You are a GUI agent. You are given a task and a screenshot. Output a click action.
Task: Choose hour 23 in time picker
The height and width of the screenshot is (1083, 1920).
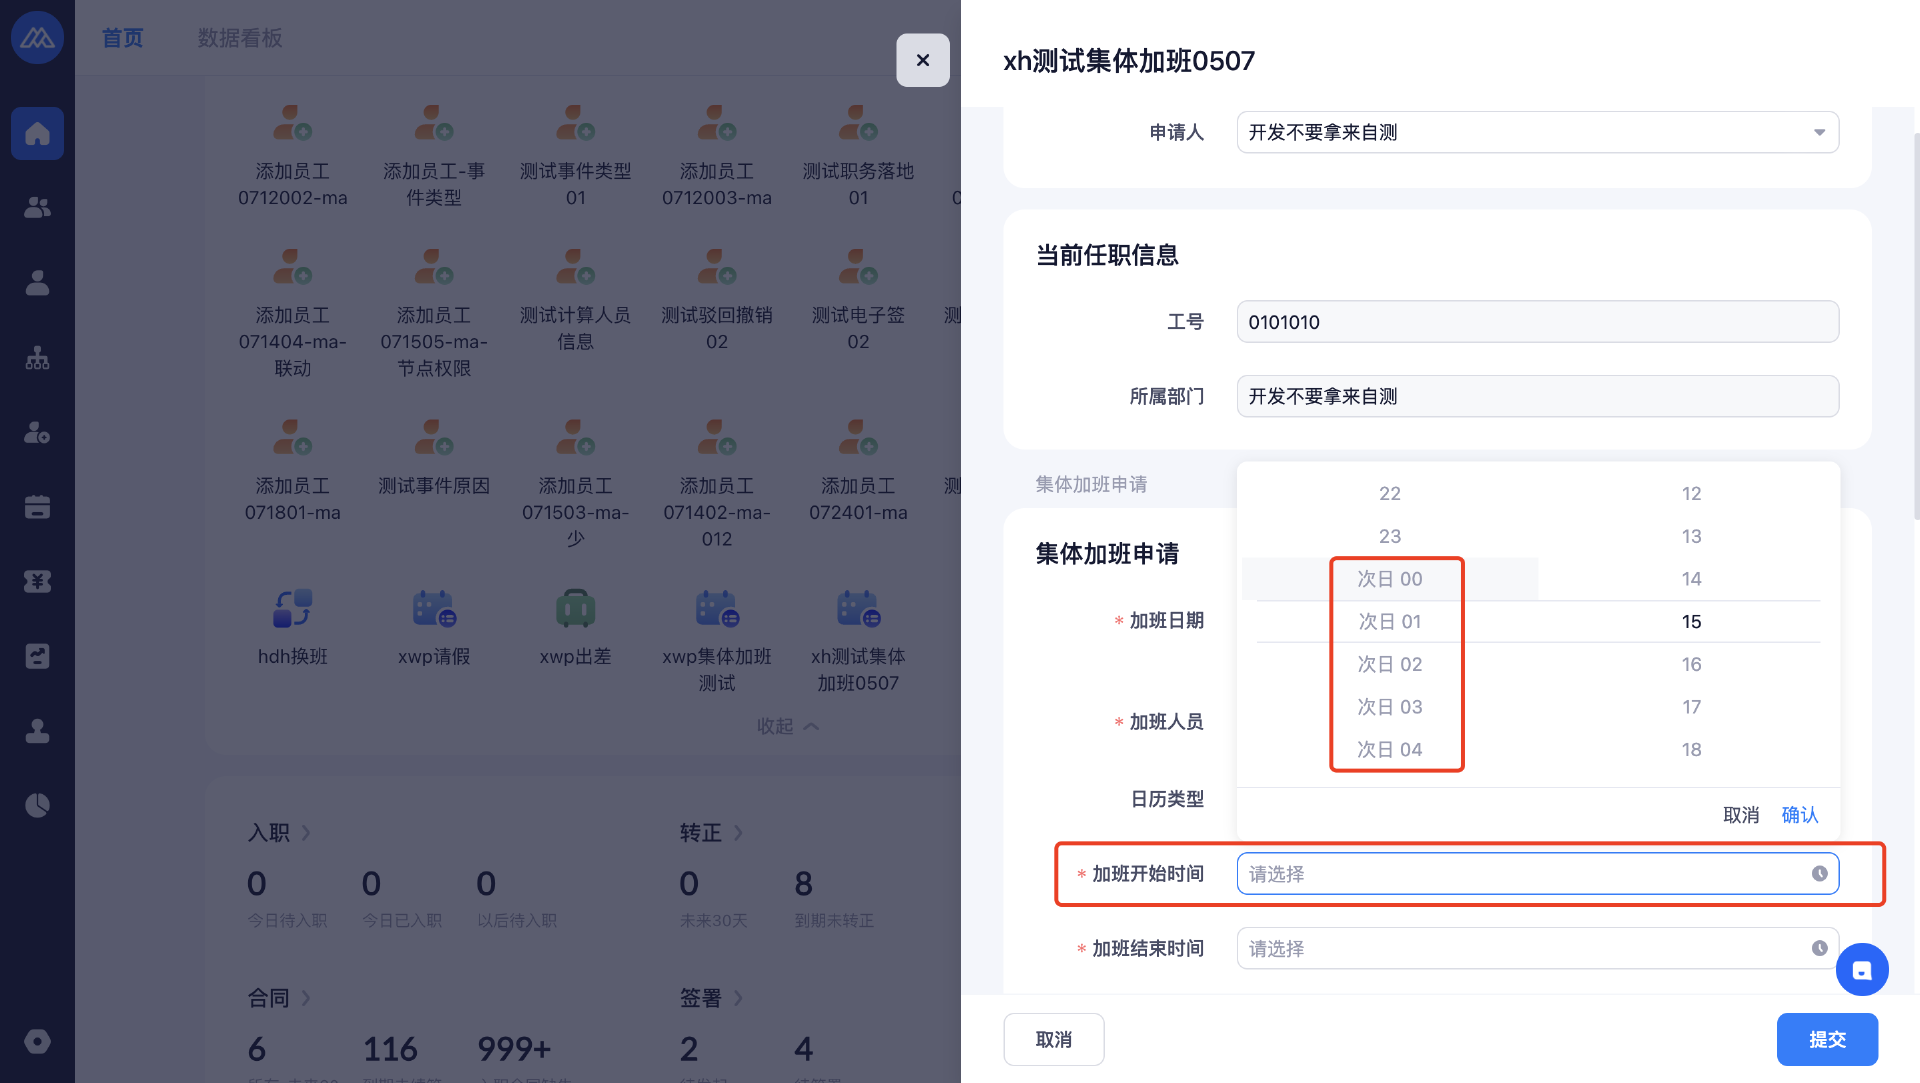1389,536
